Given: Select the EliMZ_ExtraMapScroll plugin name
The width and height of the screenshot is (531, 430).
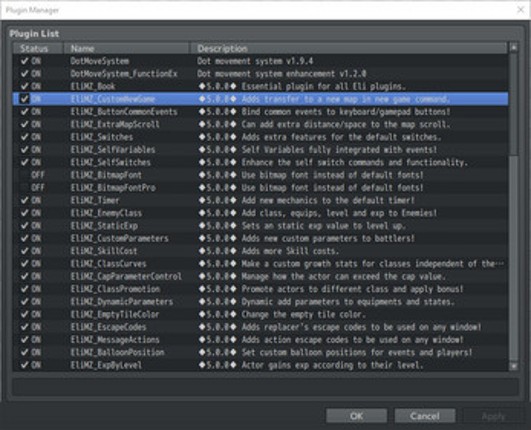Looking at the screenshot, I should click(115, 124).
